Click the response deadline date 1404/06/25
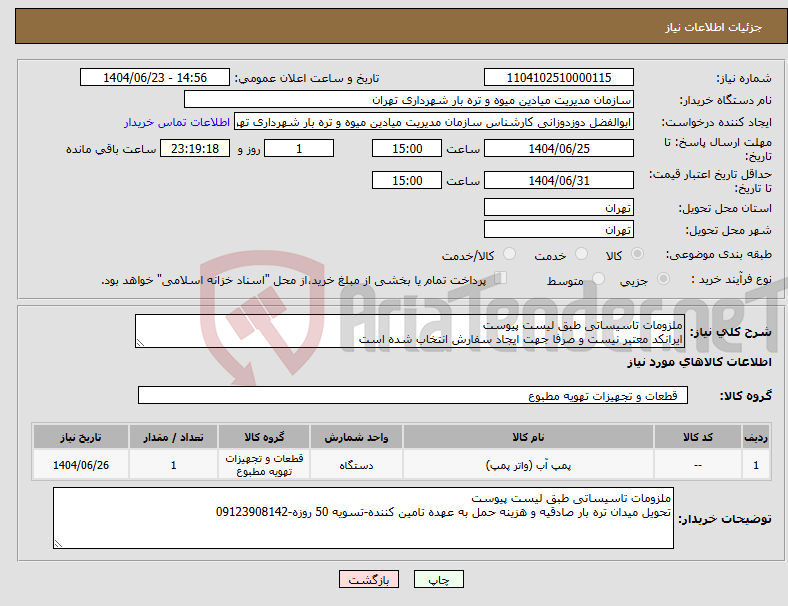Viewport: 788px width, 606px height. tap(559, 148)
